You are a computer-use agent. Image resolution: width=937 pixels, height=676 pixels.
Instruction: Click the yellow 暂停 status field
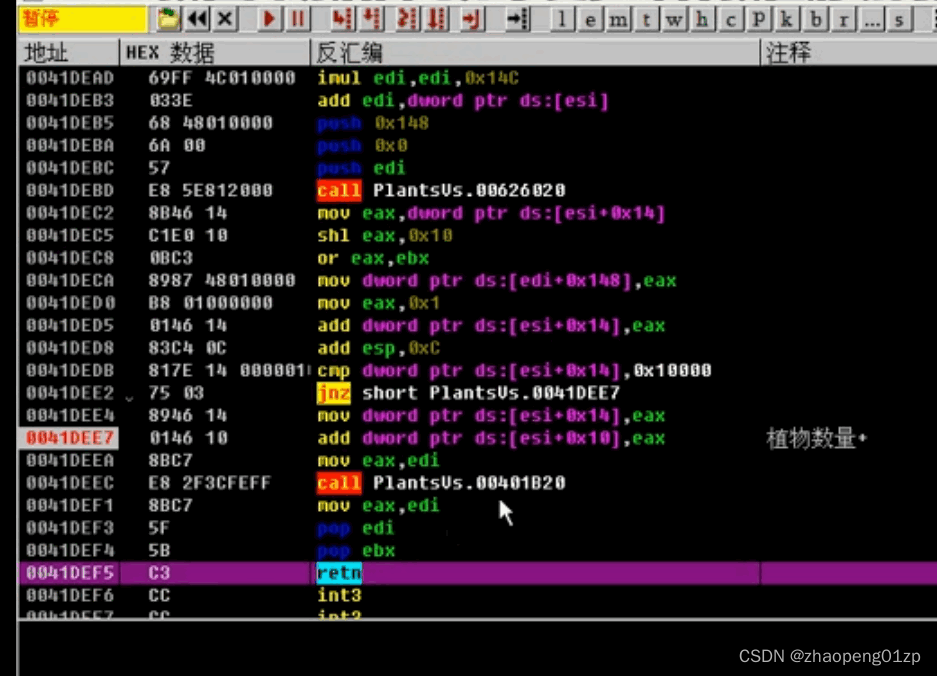[x=82, y=19]
